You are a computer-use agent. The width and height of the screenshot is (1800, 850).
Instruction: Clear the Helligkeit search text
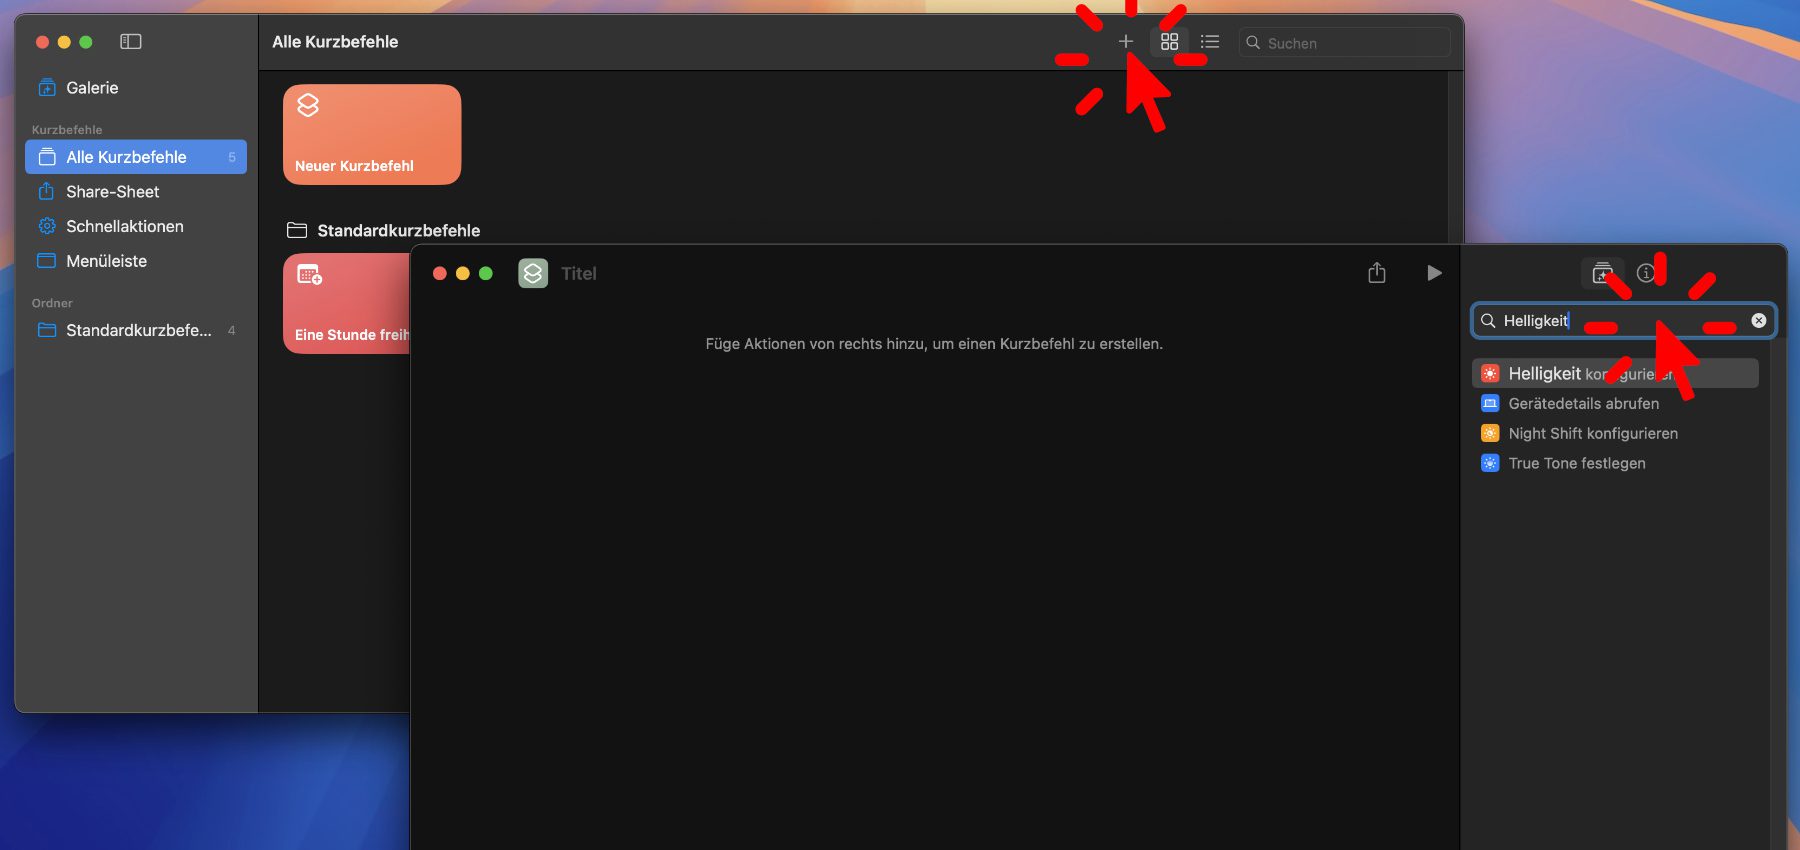click(1759, 321)
